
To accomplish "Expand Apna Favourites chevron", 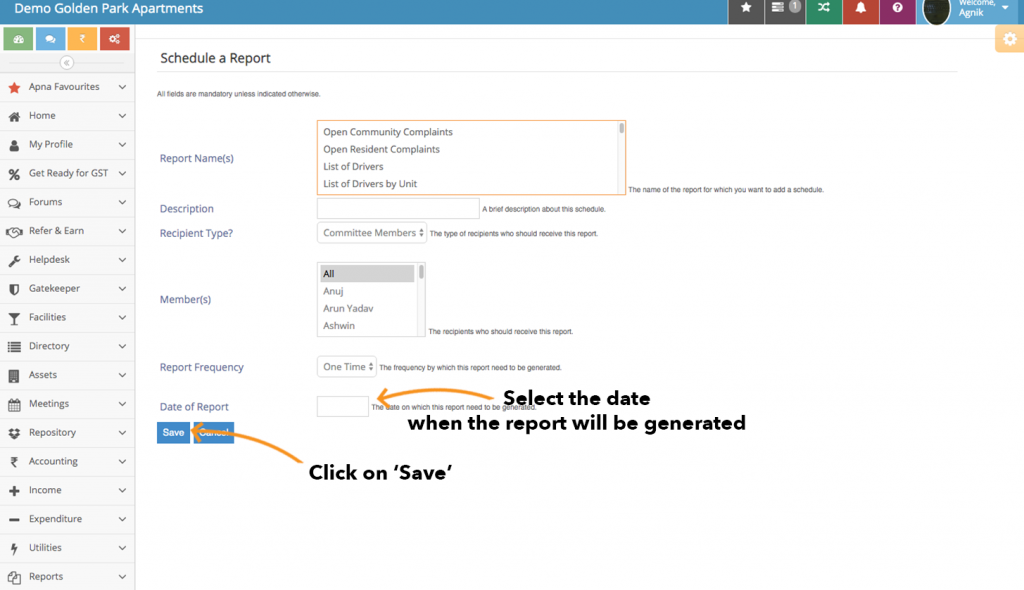I will tap(122, 87).
